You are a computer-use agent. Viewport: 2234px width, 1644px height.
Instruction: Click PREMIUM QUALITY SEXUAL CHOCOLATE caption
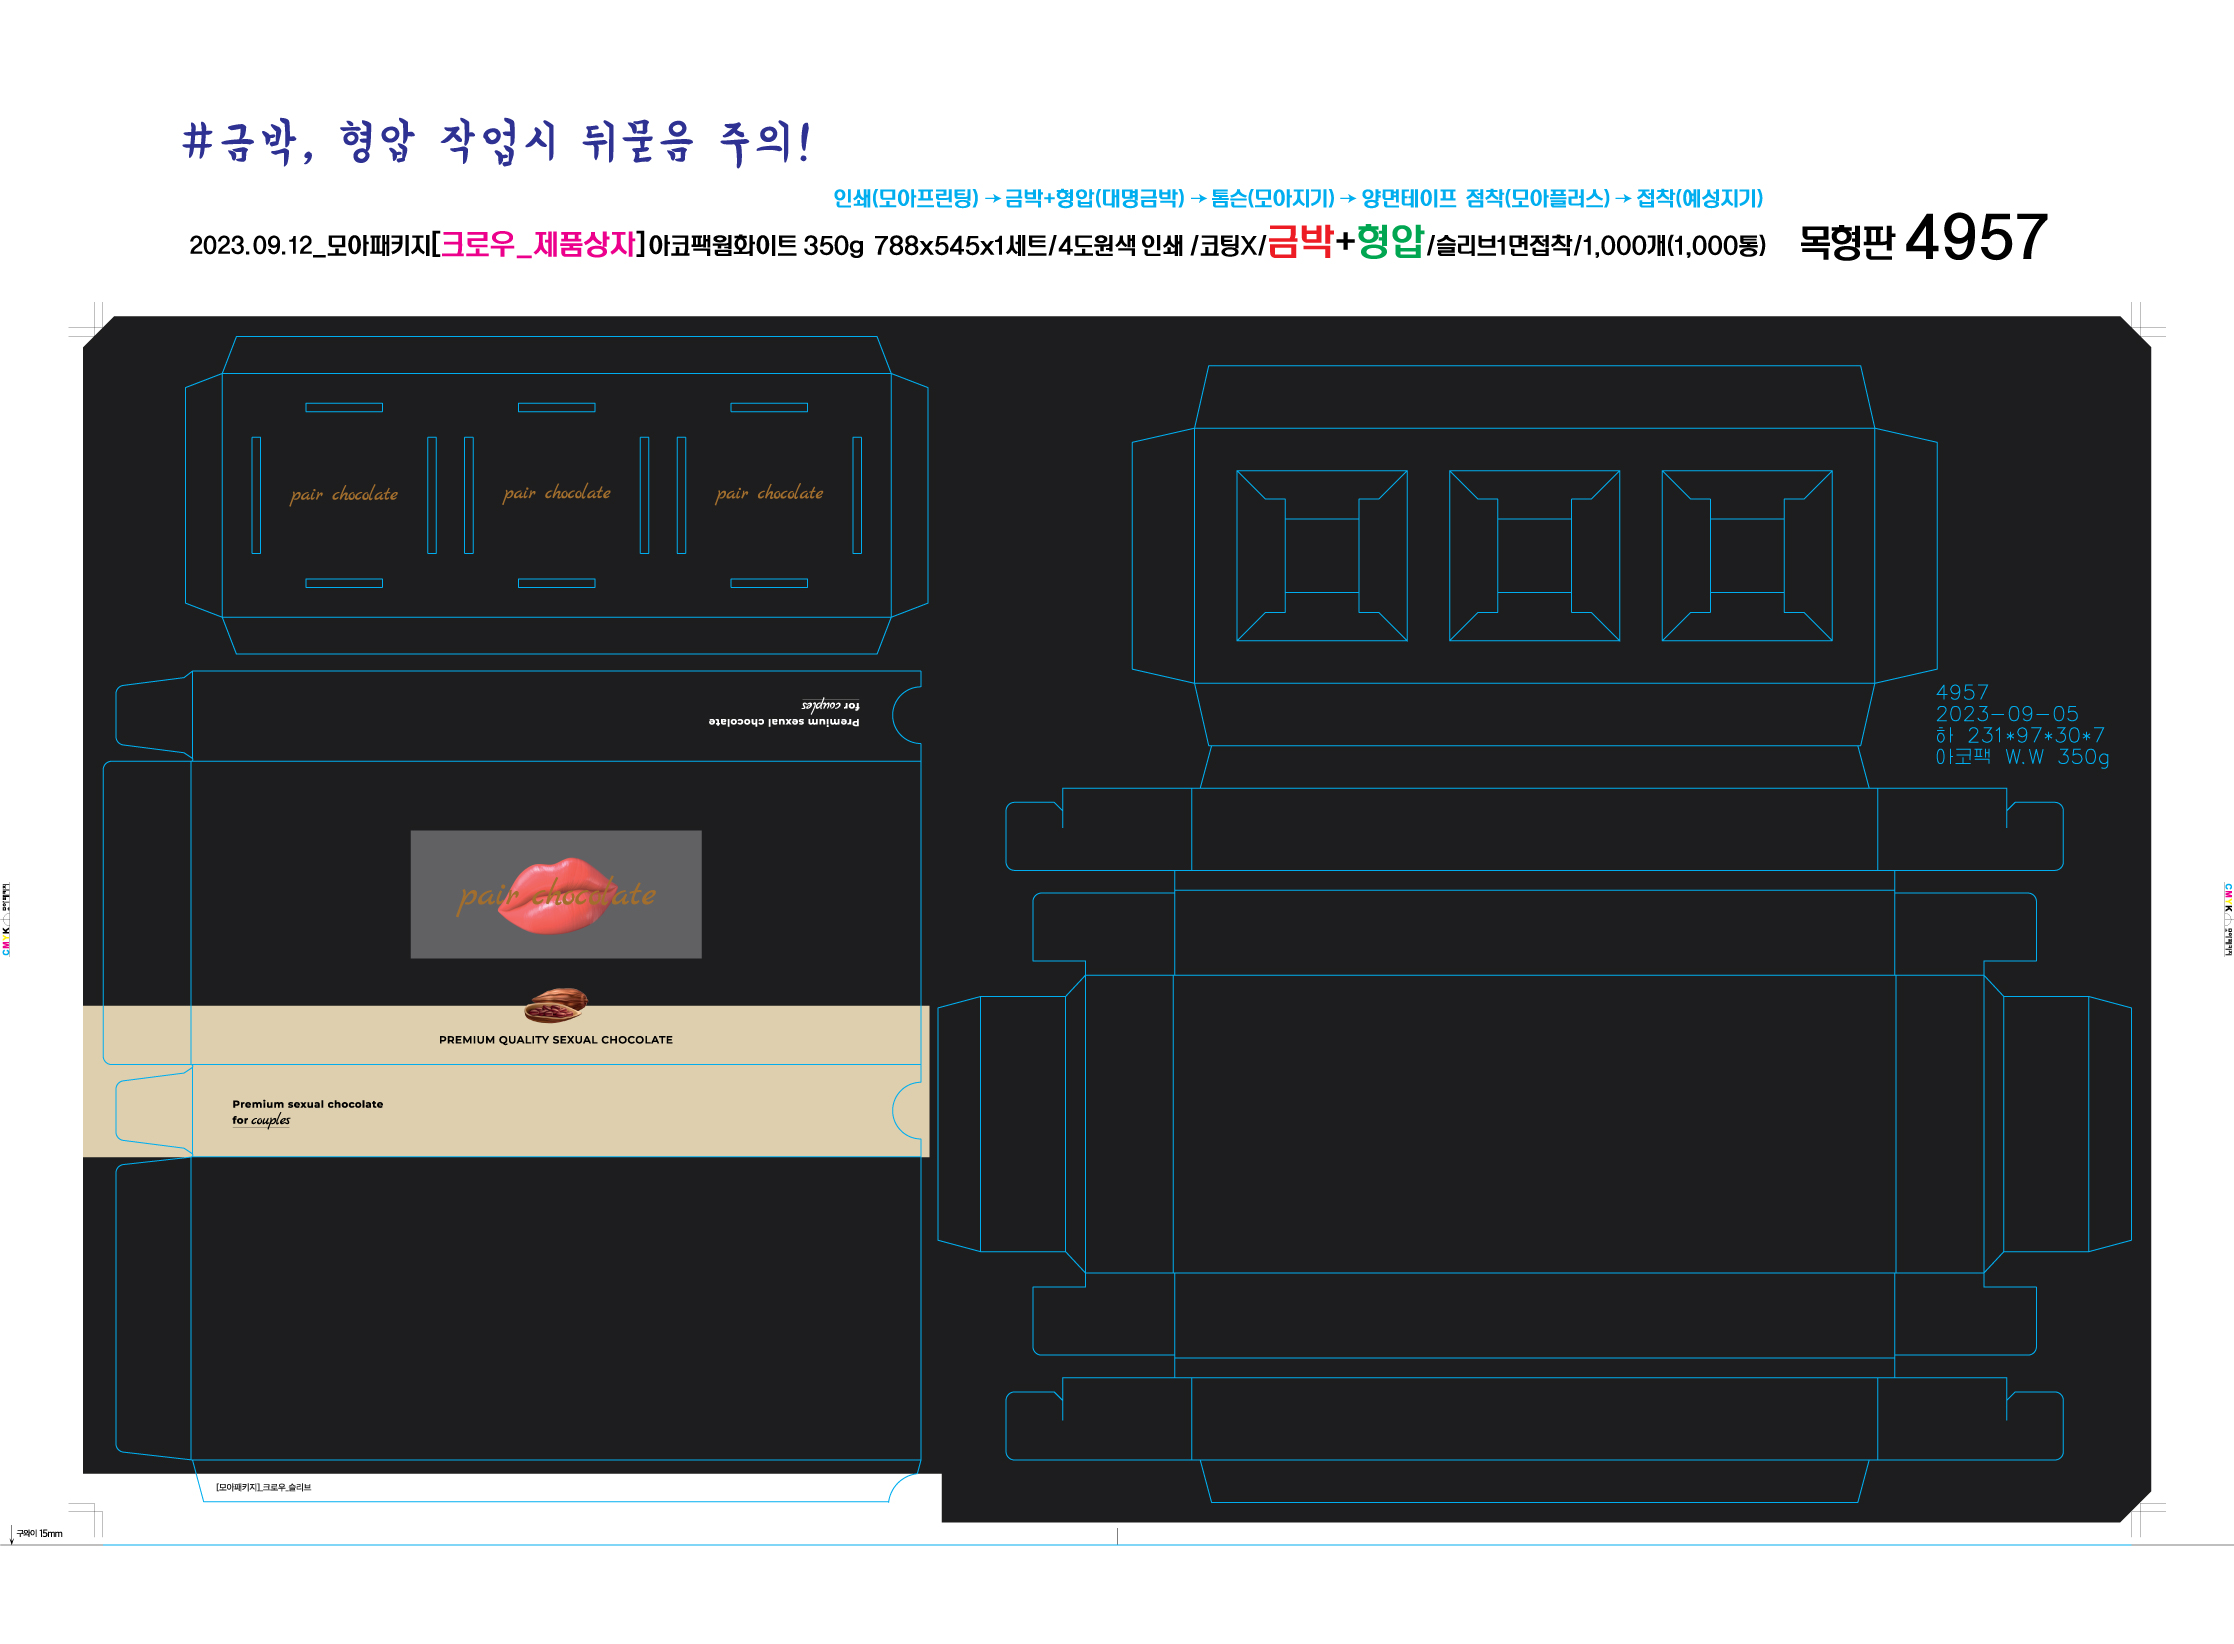(555, 1040)
